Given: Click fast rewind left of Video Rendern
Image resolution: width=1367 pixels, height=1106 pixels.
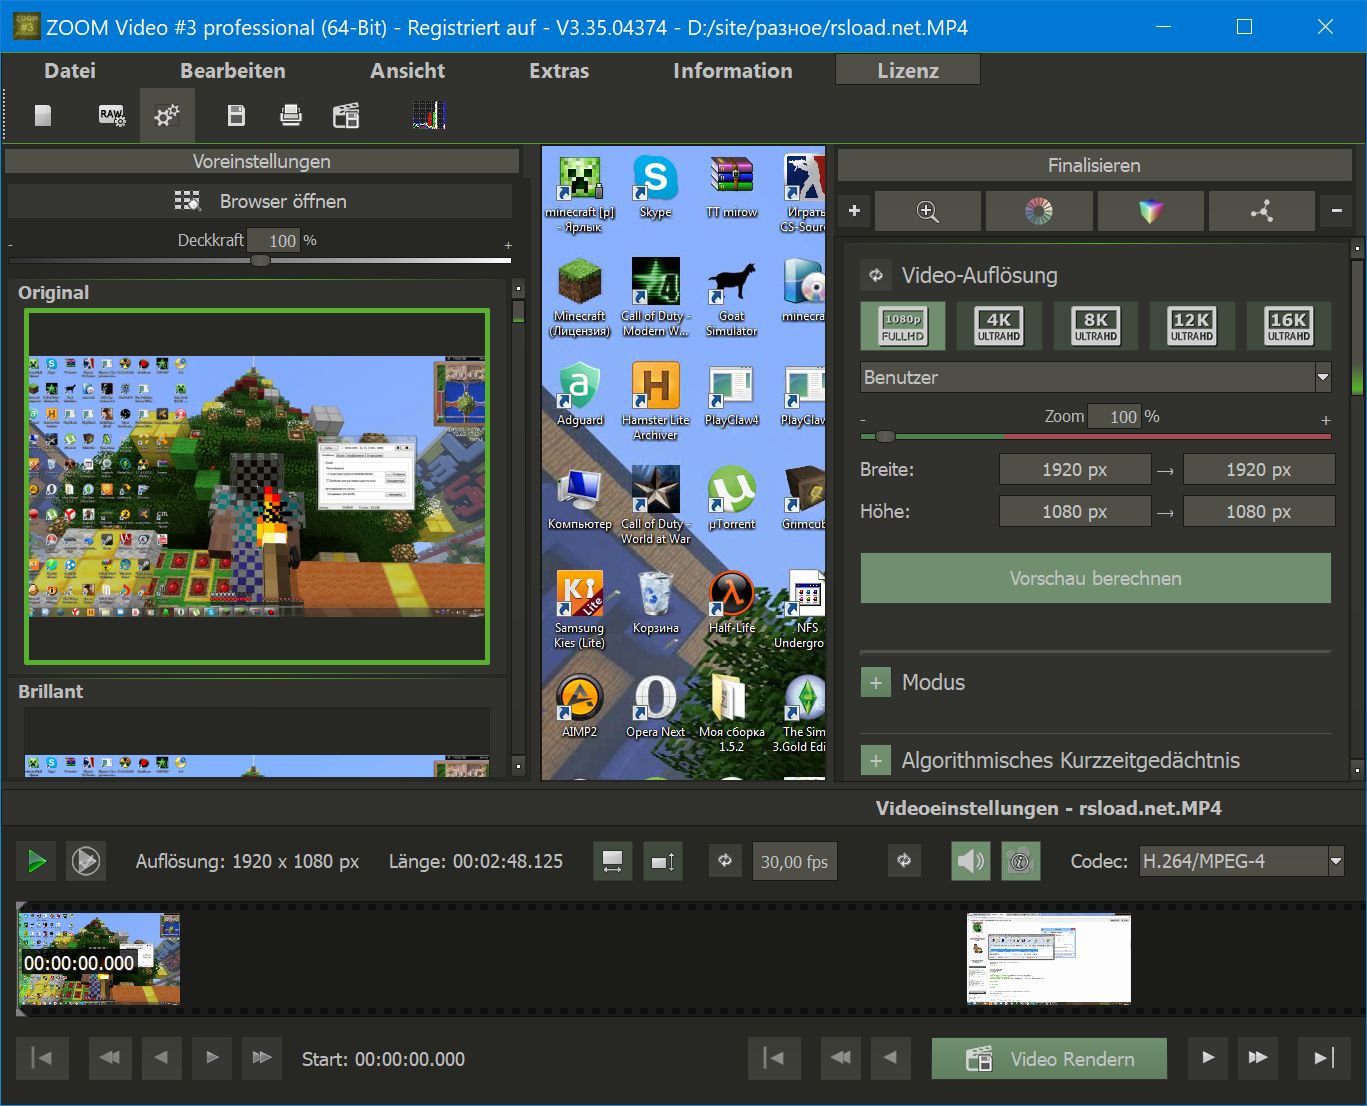Looking at the screenshot, I should tap(841, 1058).
